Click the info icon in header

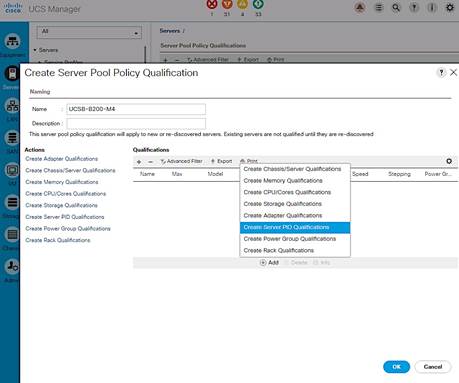point(432,8)
